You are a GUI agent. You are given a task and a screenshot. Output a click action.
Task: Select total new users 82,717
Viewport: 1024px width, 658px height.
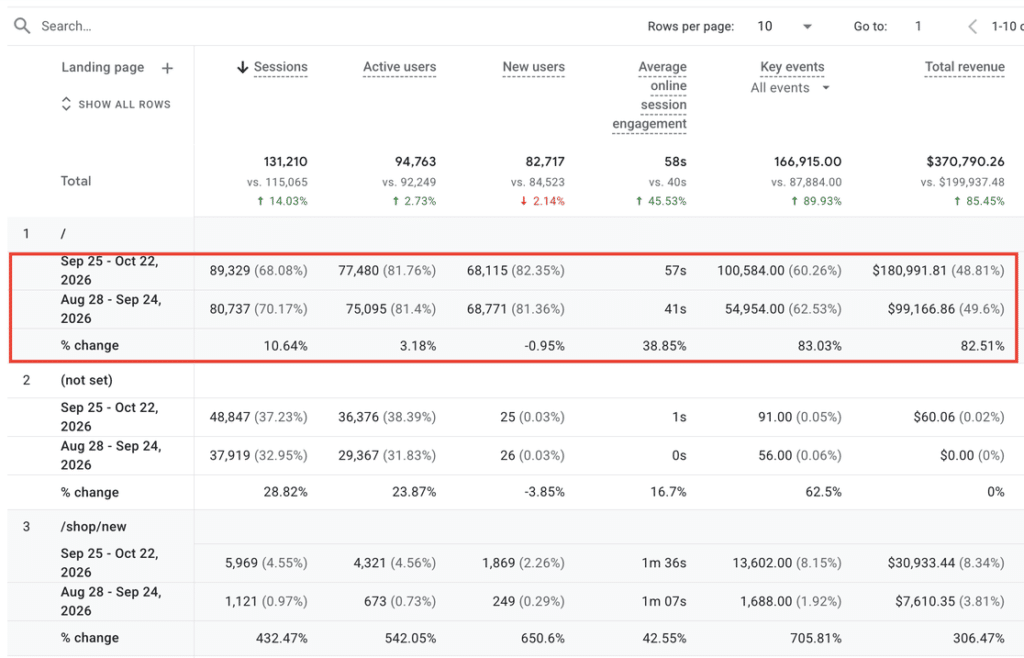pos(545,161)
